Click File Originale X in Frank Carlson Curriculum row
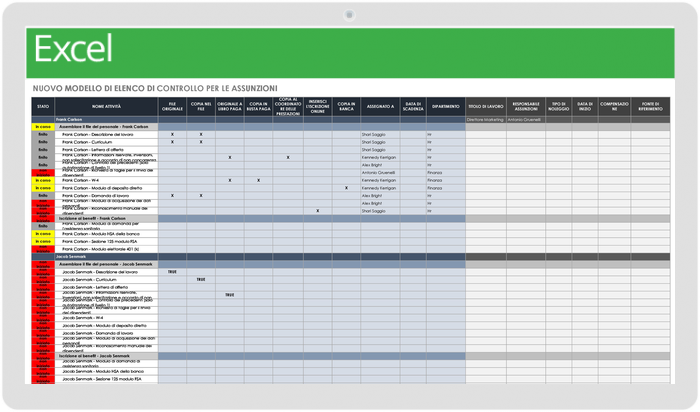Image resolution: width=700 pixels, height=412 pixels. coord(172,142)
